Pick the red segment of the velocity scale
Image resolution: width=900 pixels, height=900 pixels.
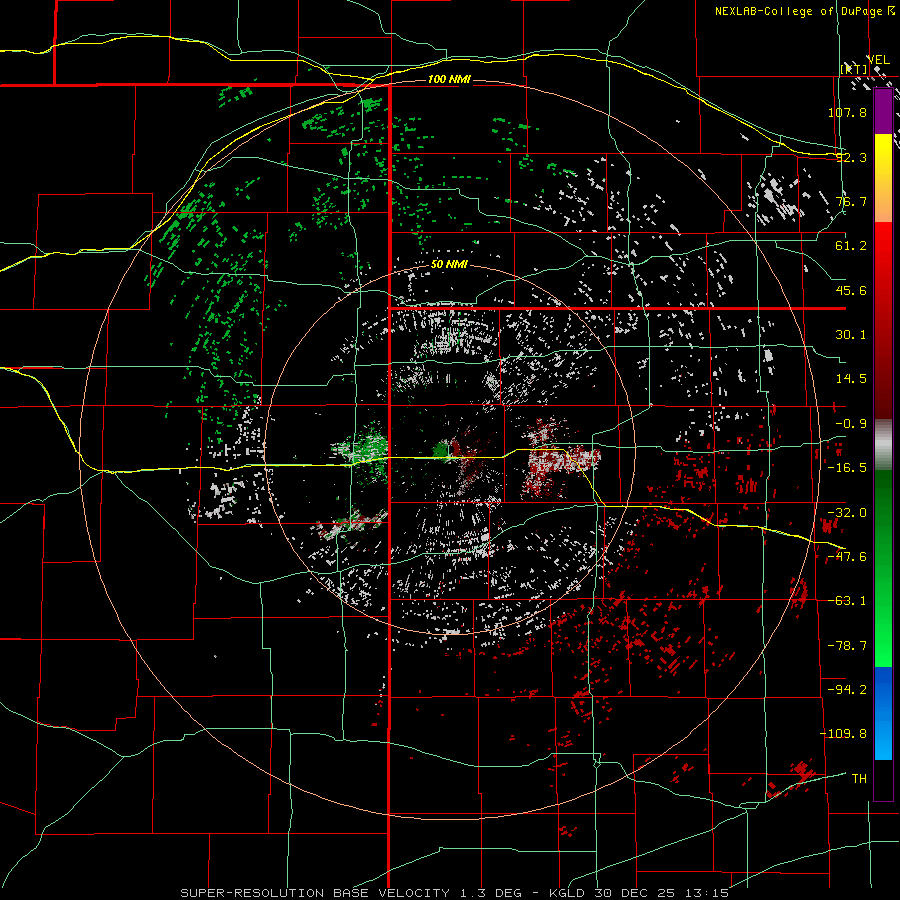[x=883, y=320]
